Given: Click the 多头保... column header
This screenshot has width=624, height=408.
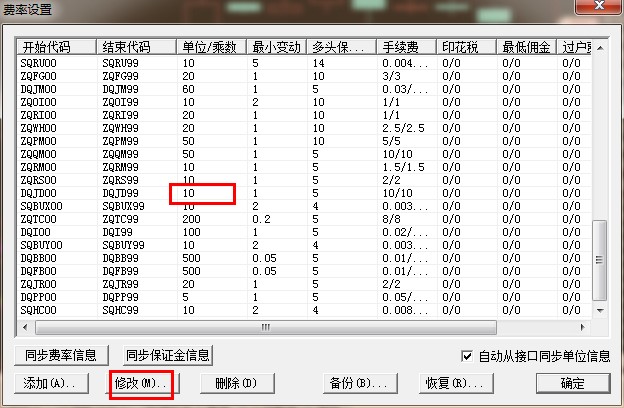Looking at the screenshot, I should [341, 47].
